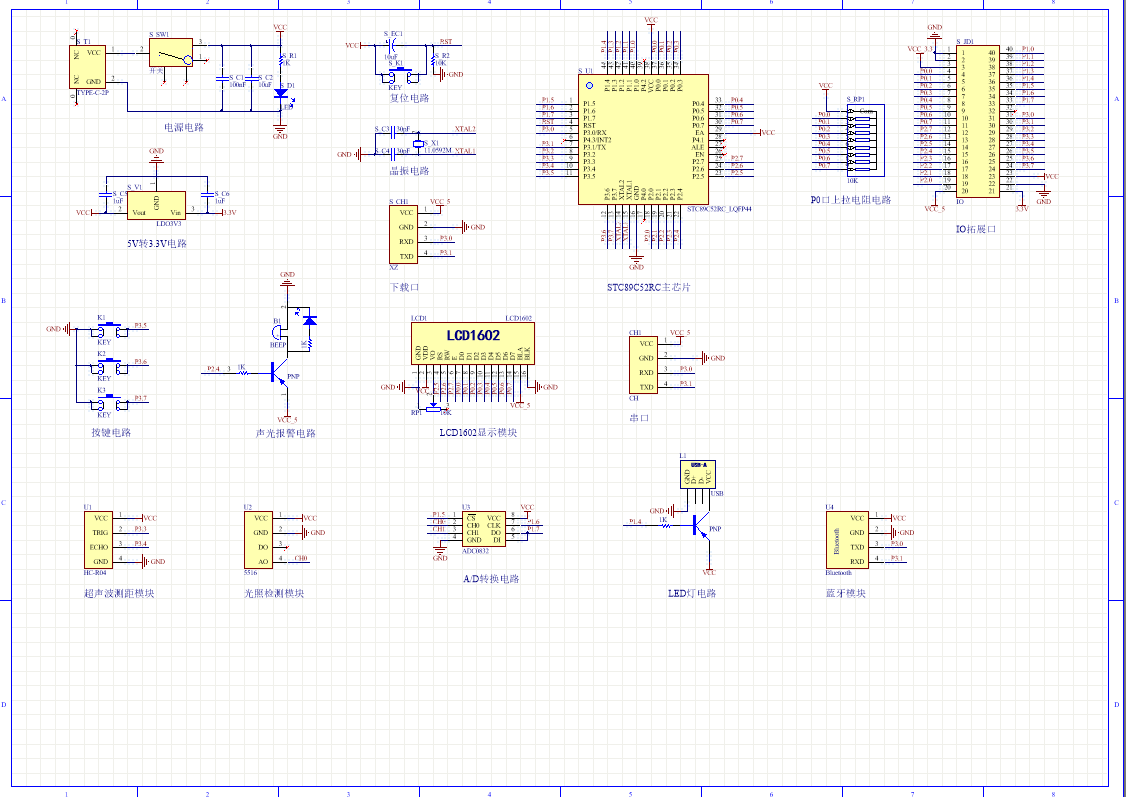The image size is (1126, 797).
Task: Click the "STC89C52RC主芯片" text label
Action: coord(648,288)
